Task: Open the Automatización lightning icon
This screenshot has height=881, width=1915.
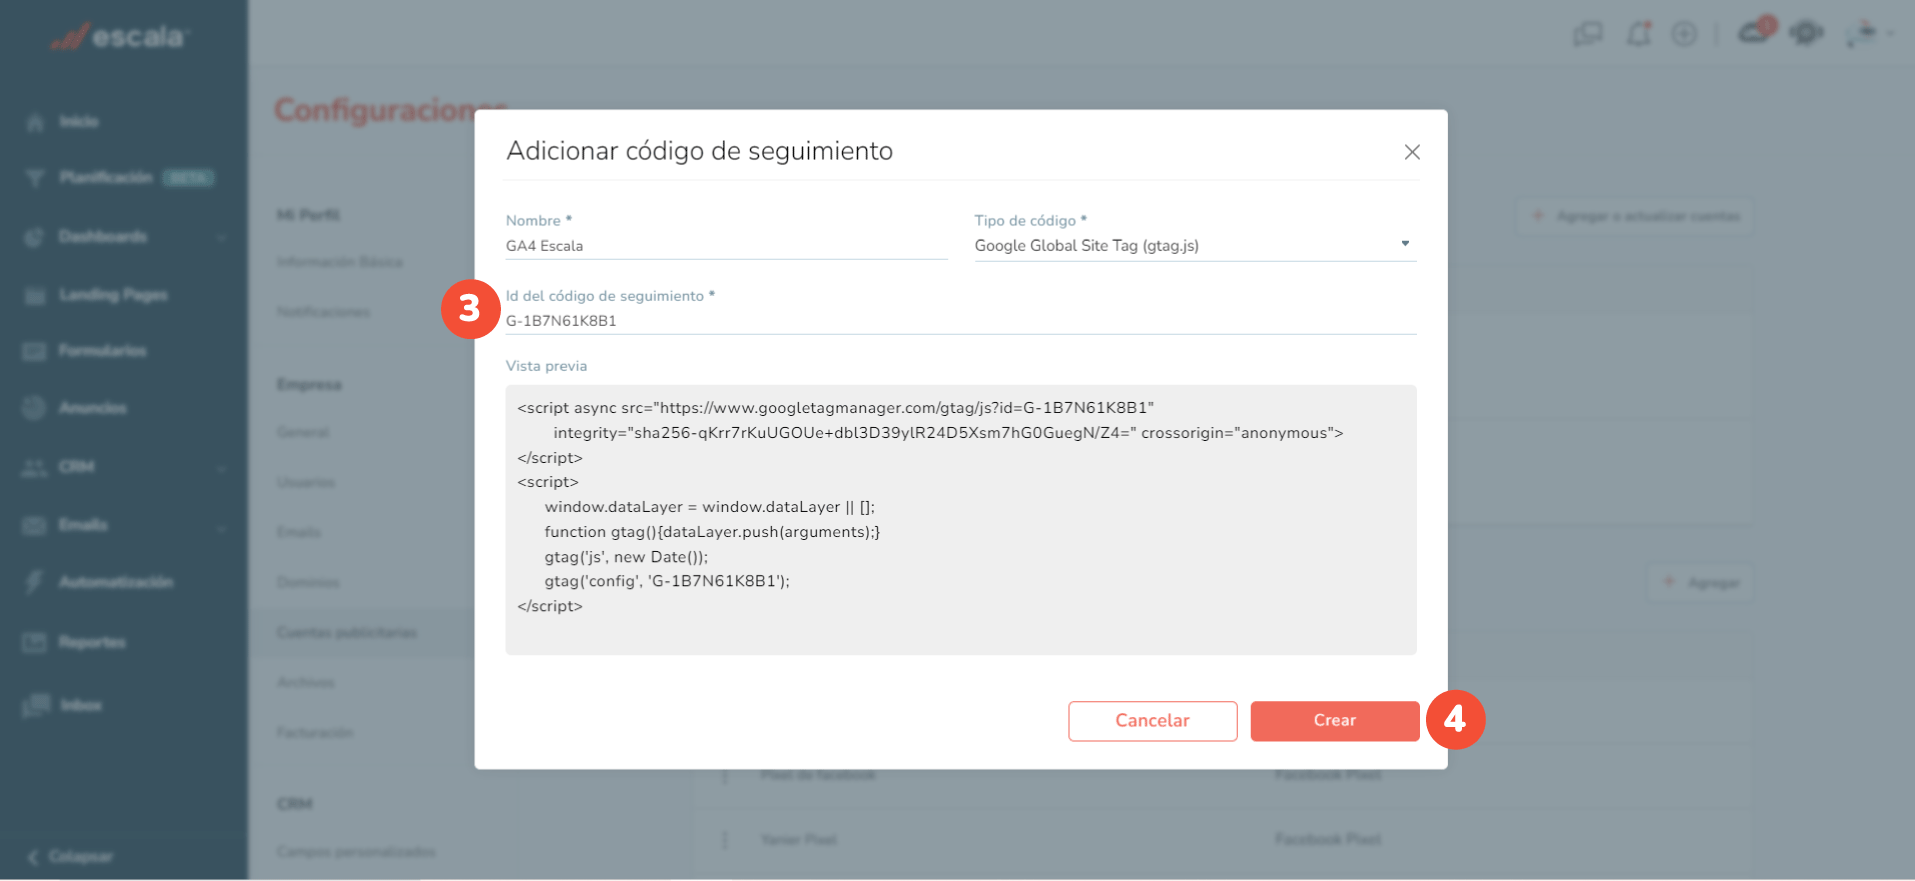Action: tap(35, 582)
